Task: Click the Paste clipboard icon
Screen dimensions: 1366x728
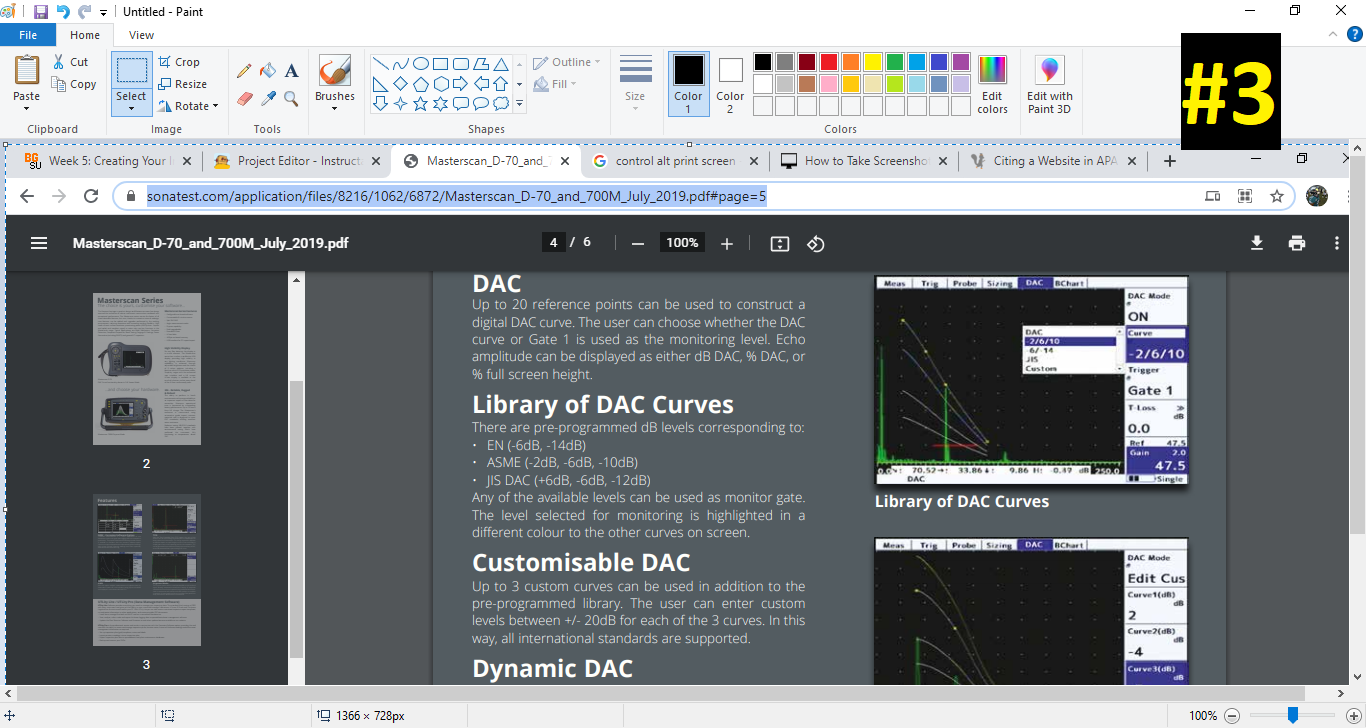Action: (x=27, y=70)
